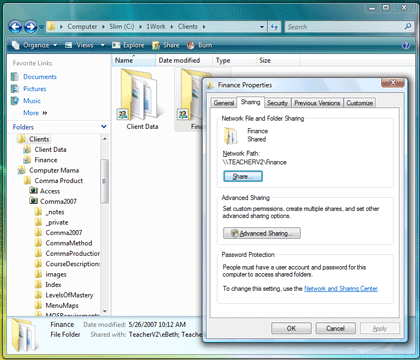Click the refresh icon beside address bar
This screenshot has height=360, width=420.
click(x=274, y=27)
